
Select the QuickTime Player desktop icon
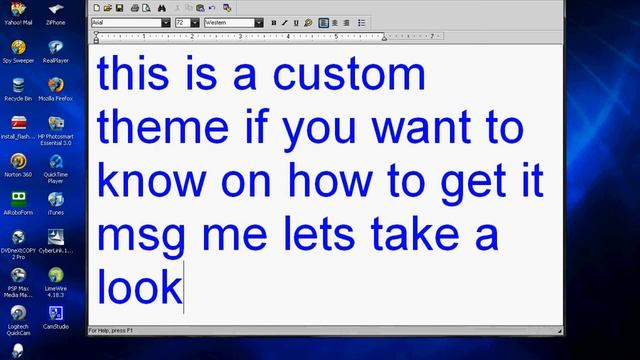point(56,169)
